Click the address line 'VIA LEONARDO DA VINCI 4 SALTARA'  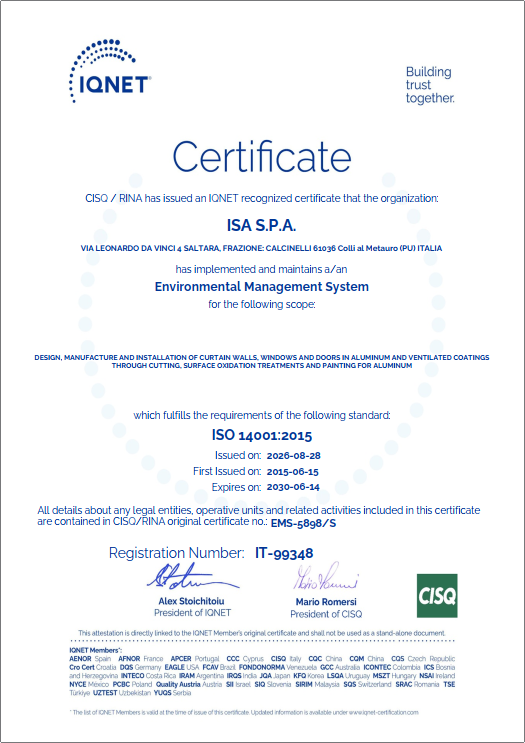pos(150,248)
